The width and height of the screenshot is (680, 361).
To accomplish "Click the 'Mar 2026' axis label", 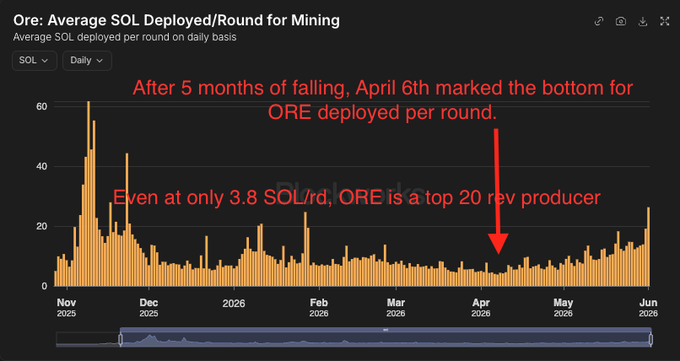I will click(x=396, y=308).
